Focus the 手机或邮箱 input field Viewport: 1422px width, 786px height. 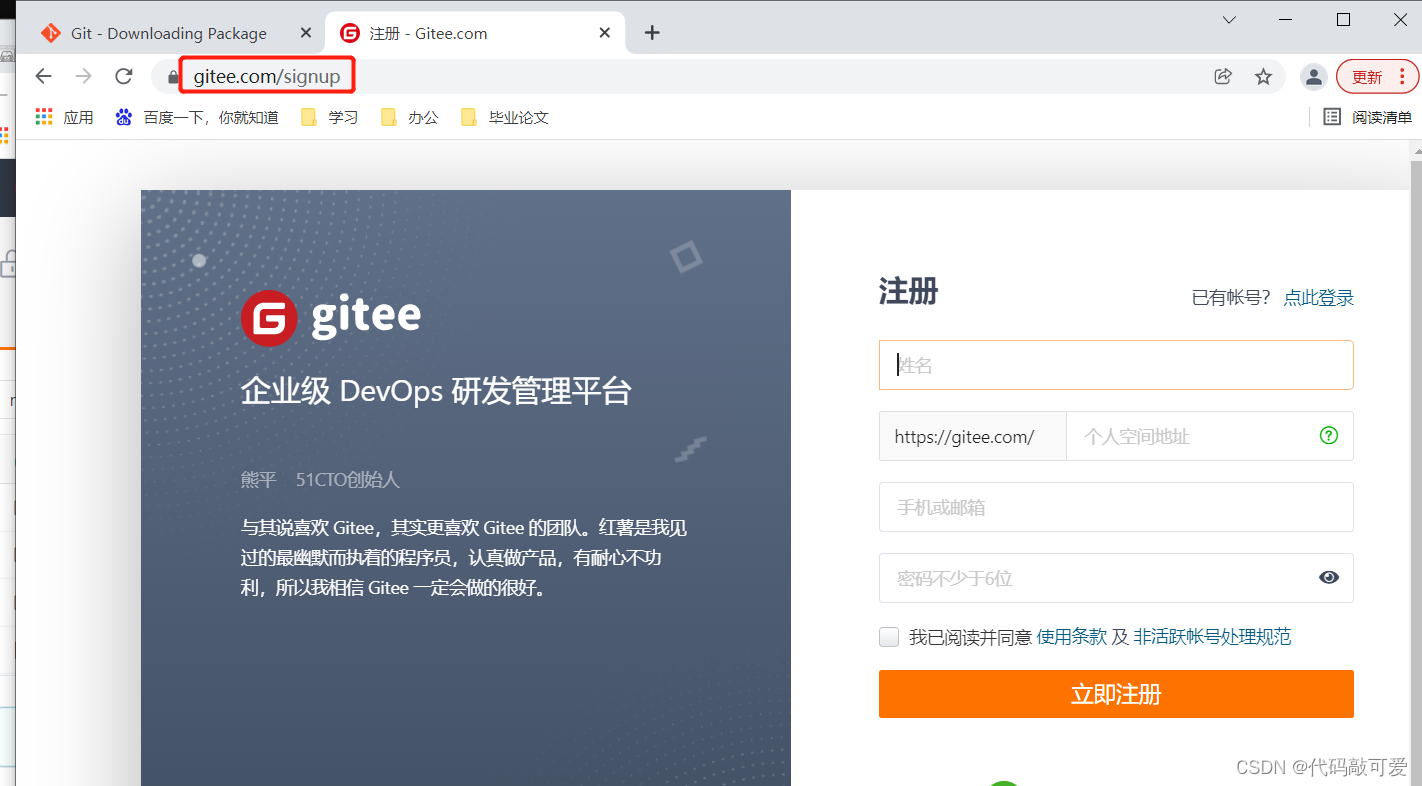1116,507
